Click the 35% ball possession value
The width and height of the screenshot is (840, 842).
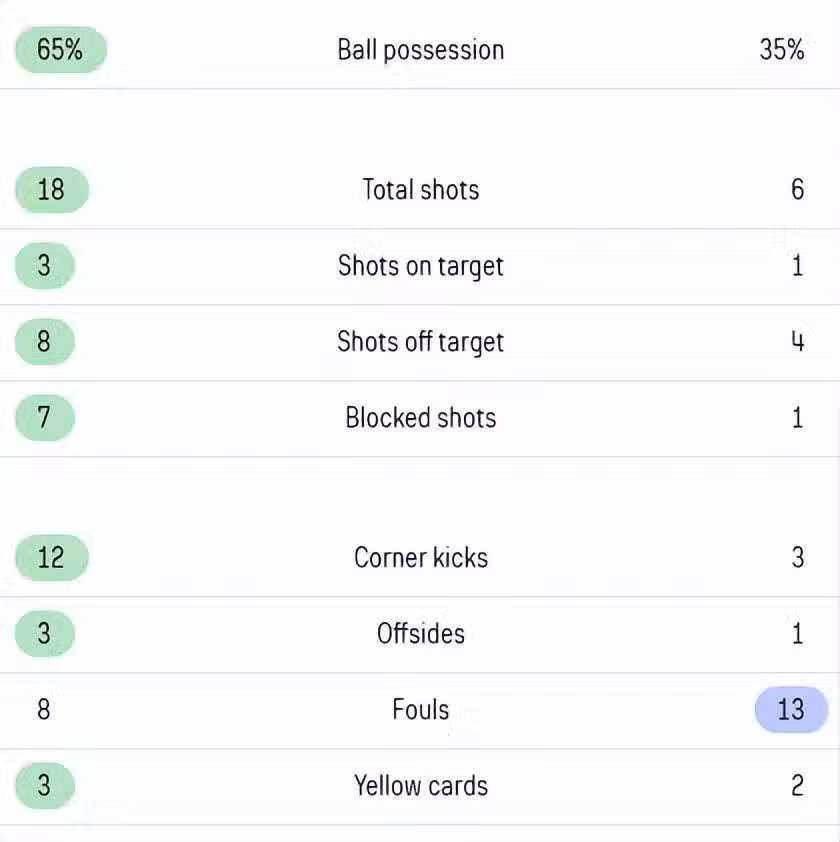pos(781,50)
